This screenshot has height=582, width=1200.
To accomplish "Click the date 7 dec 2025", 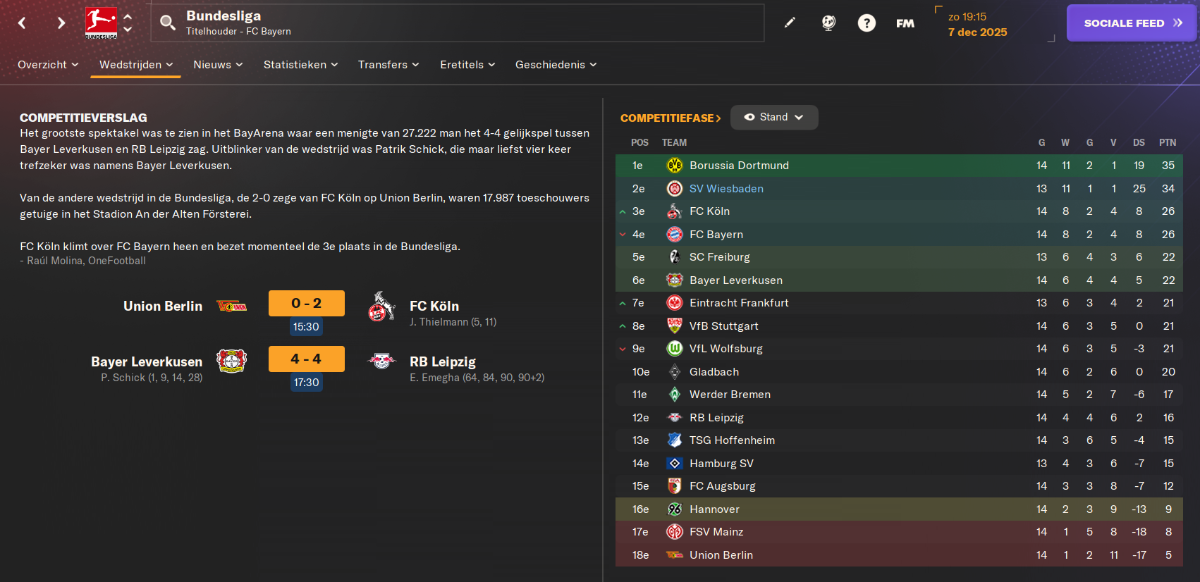I will [x=977, y=32].
